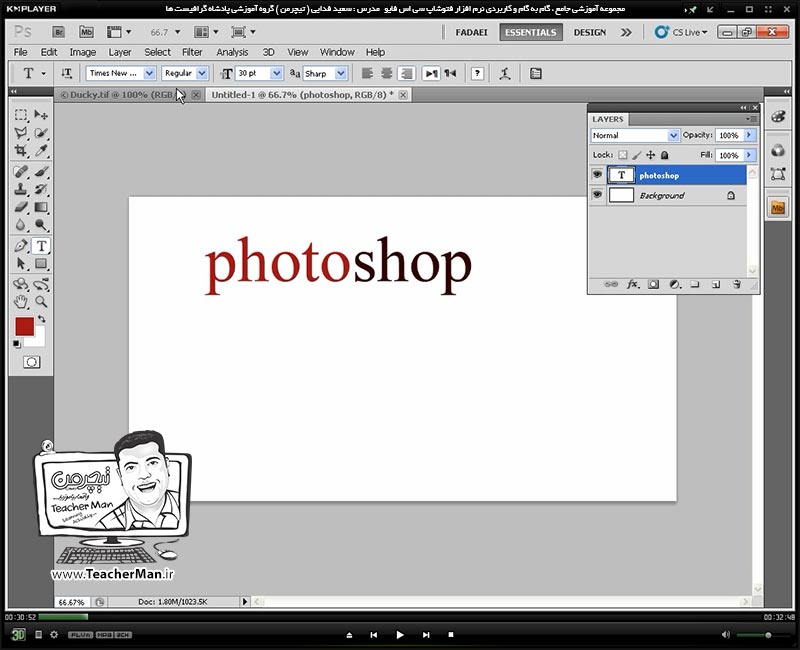Select the Rectangle shape tool
Screen dimensions: 800x650
[41, 264]
